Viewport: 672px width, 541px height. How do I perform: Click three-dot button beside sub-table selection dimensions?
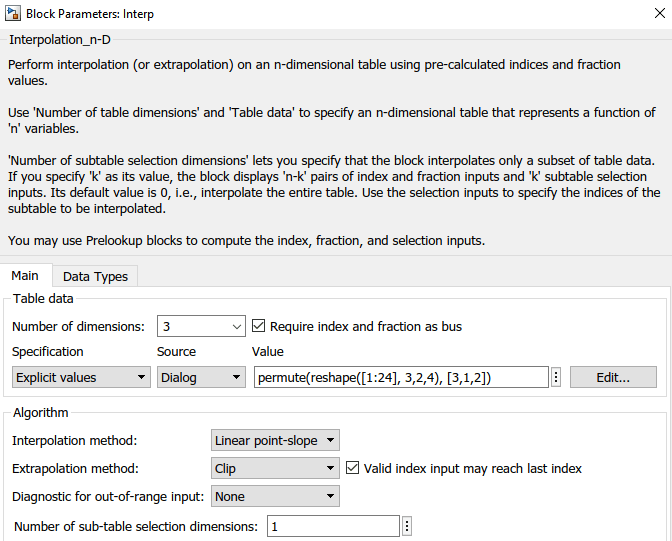pyautogui.click(x=407, y=526)
